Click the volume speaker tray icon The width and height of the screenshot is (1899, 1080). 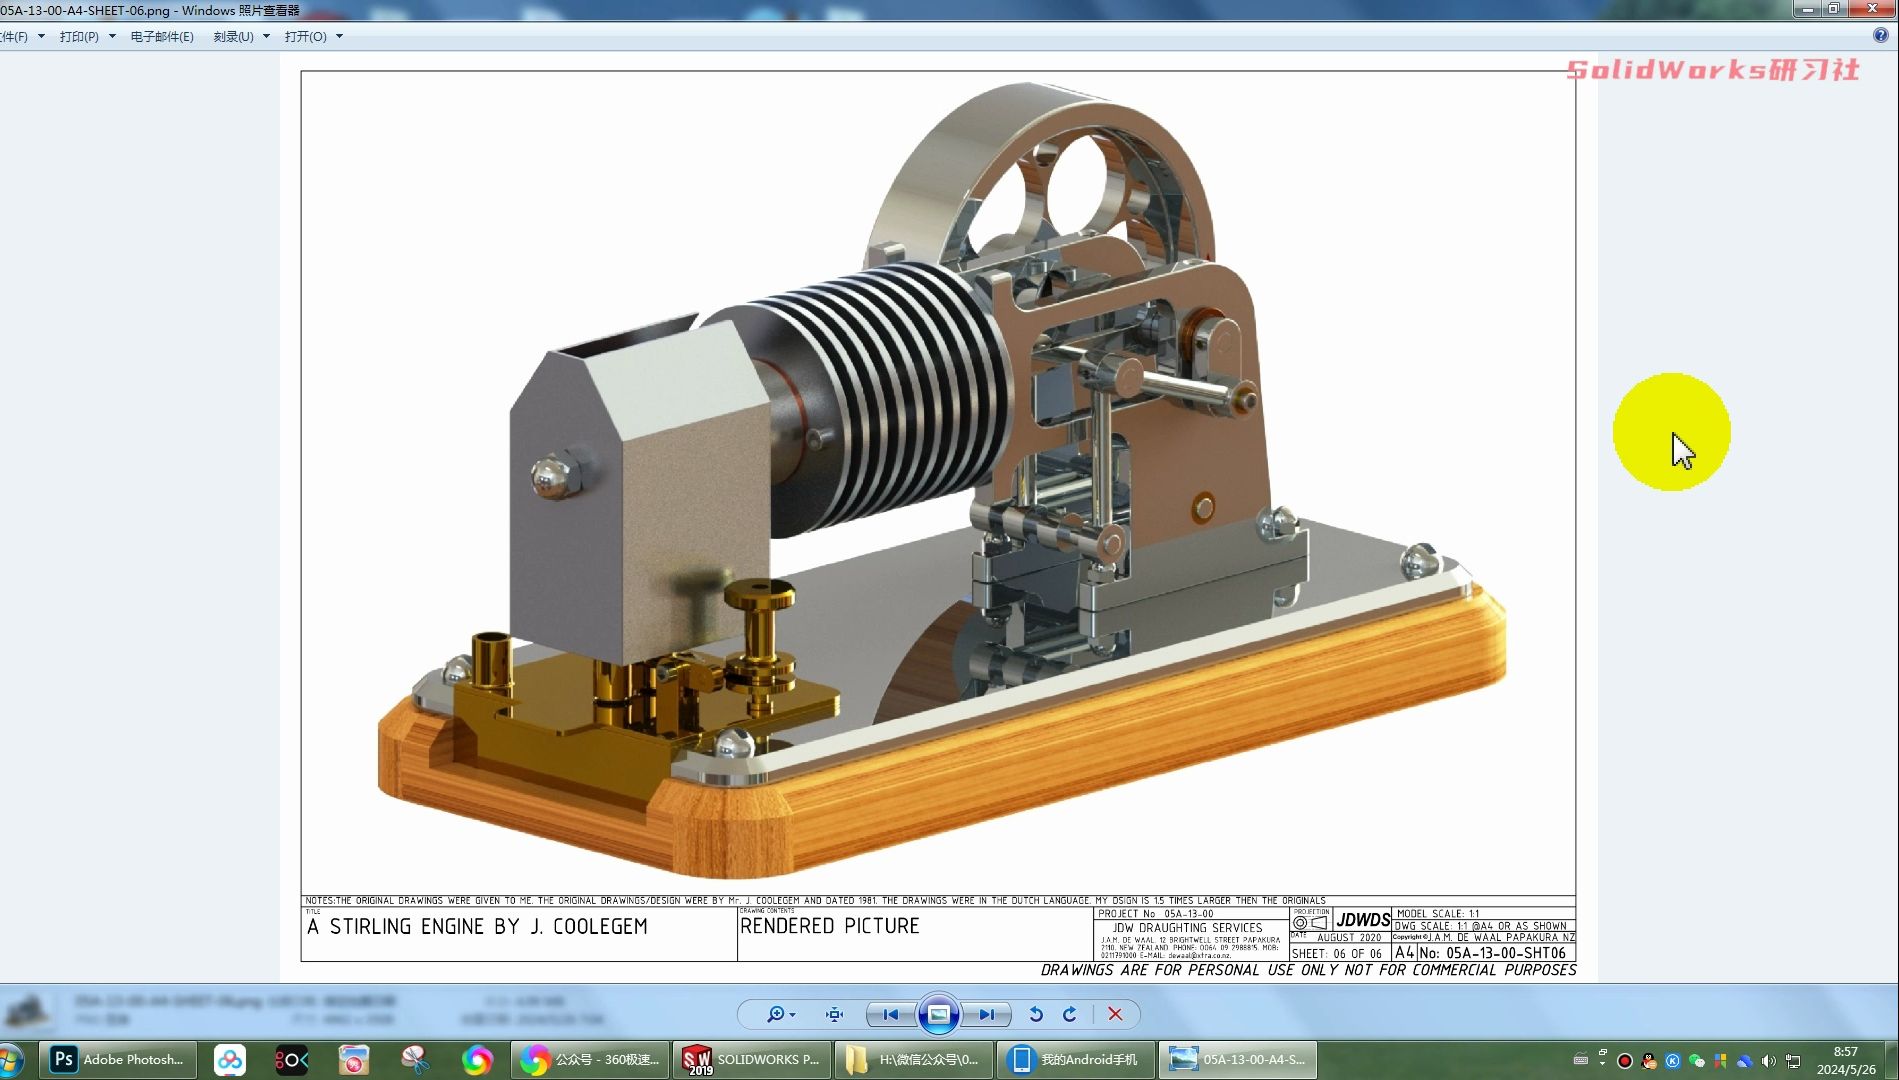[x=1769, y=1061]
